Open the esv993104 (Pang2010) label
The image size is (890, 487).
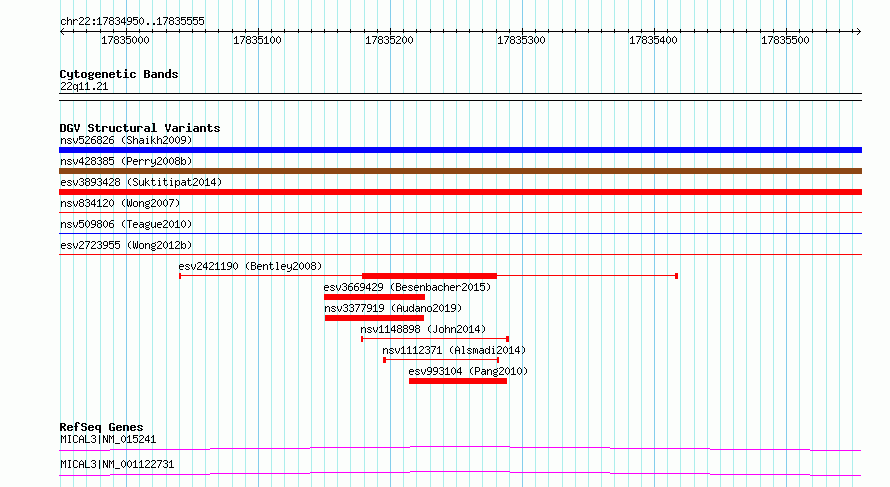[468, 371]
